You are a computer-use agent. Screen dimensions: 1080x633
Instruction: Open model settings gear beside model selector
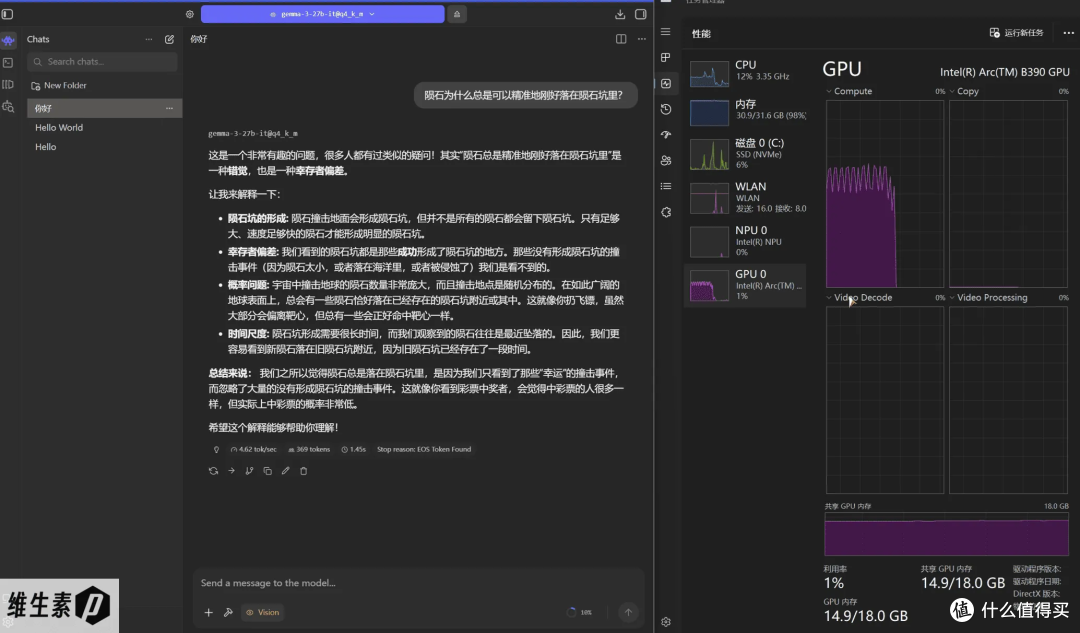189,14
